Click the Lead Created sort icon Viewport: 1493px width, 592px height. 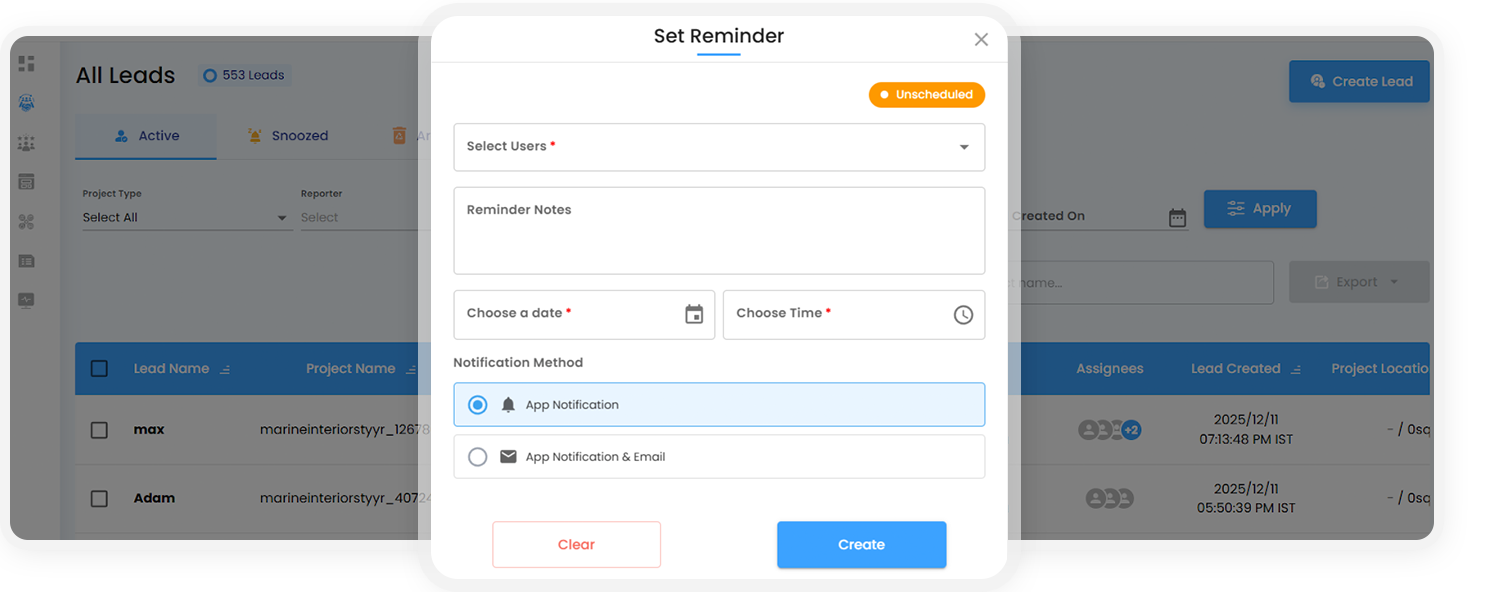tap(1296, 369)
